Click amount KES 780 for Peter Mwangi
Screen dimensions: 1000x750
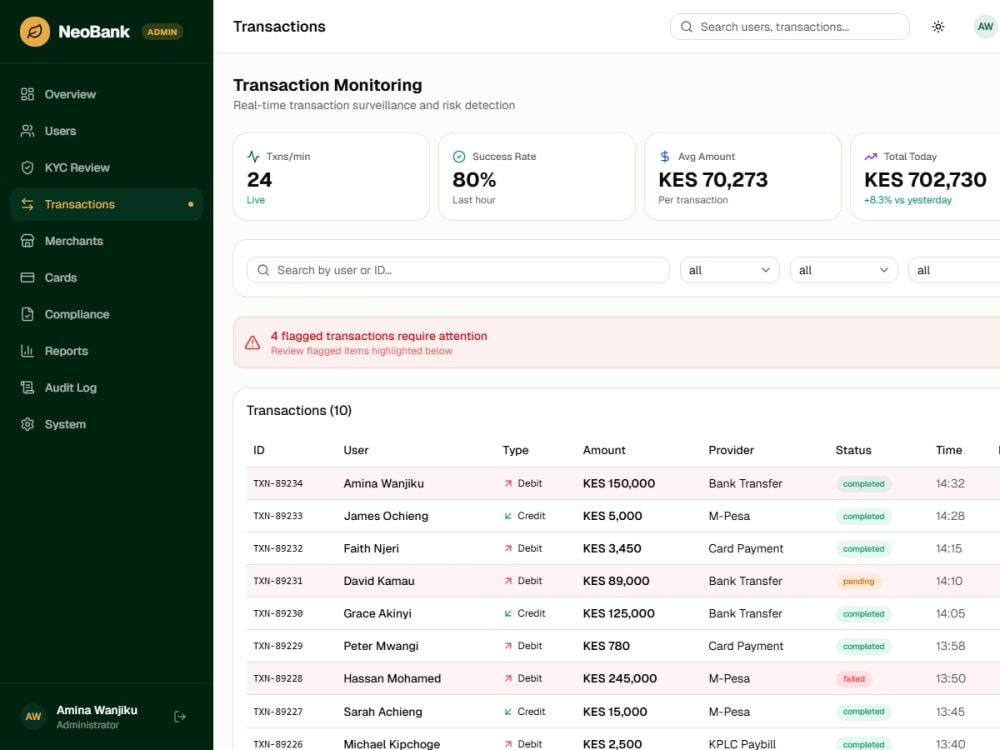tap(606, 646)
